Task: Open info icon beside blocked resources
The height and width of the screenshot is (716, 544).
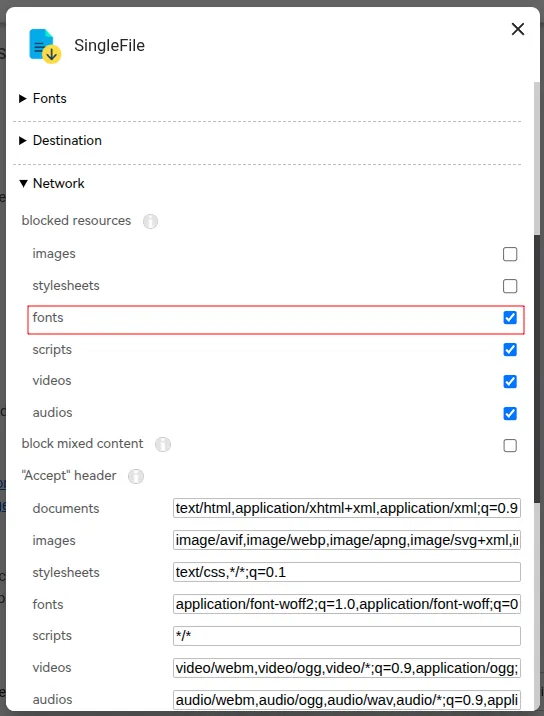Action: [150, 221]
